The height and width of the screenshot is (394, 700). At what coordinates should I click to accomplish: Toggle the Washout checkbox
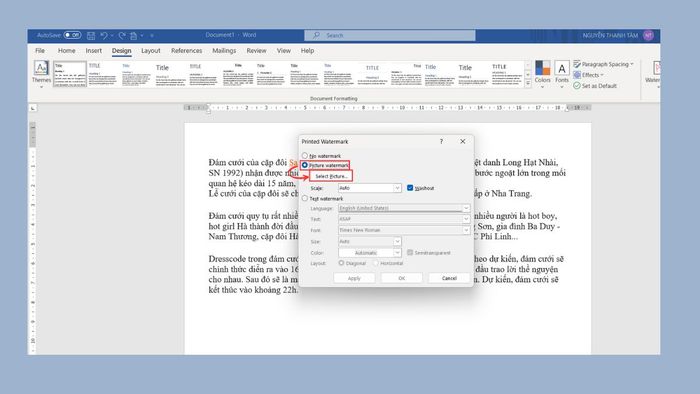pos(410,188)
